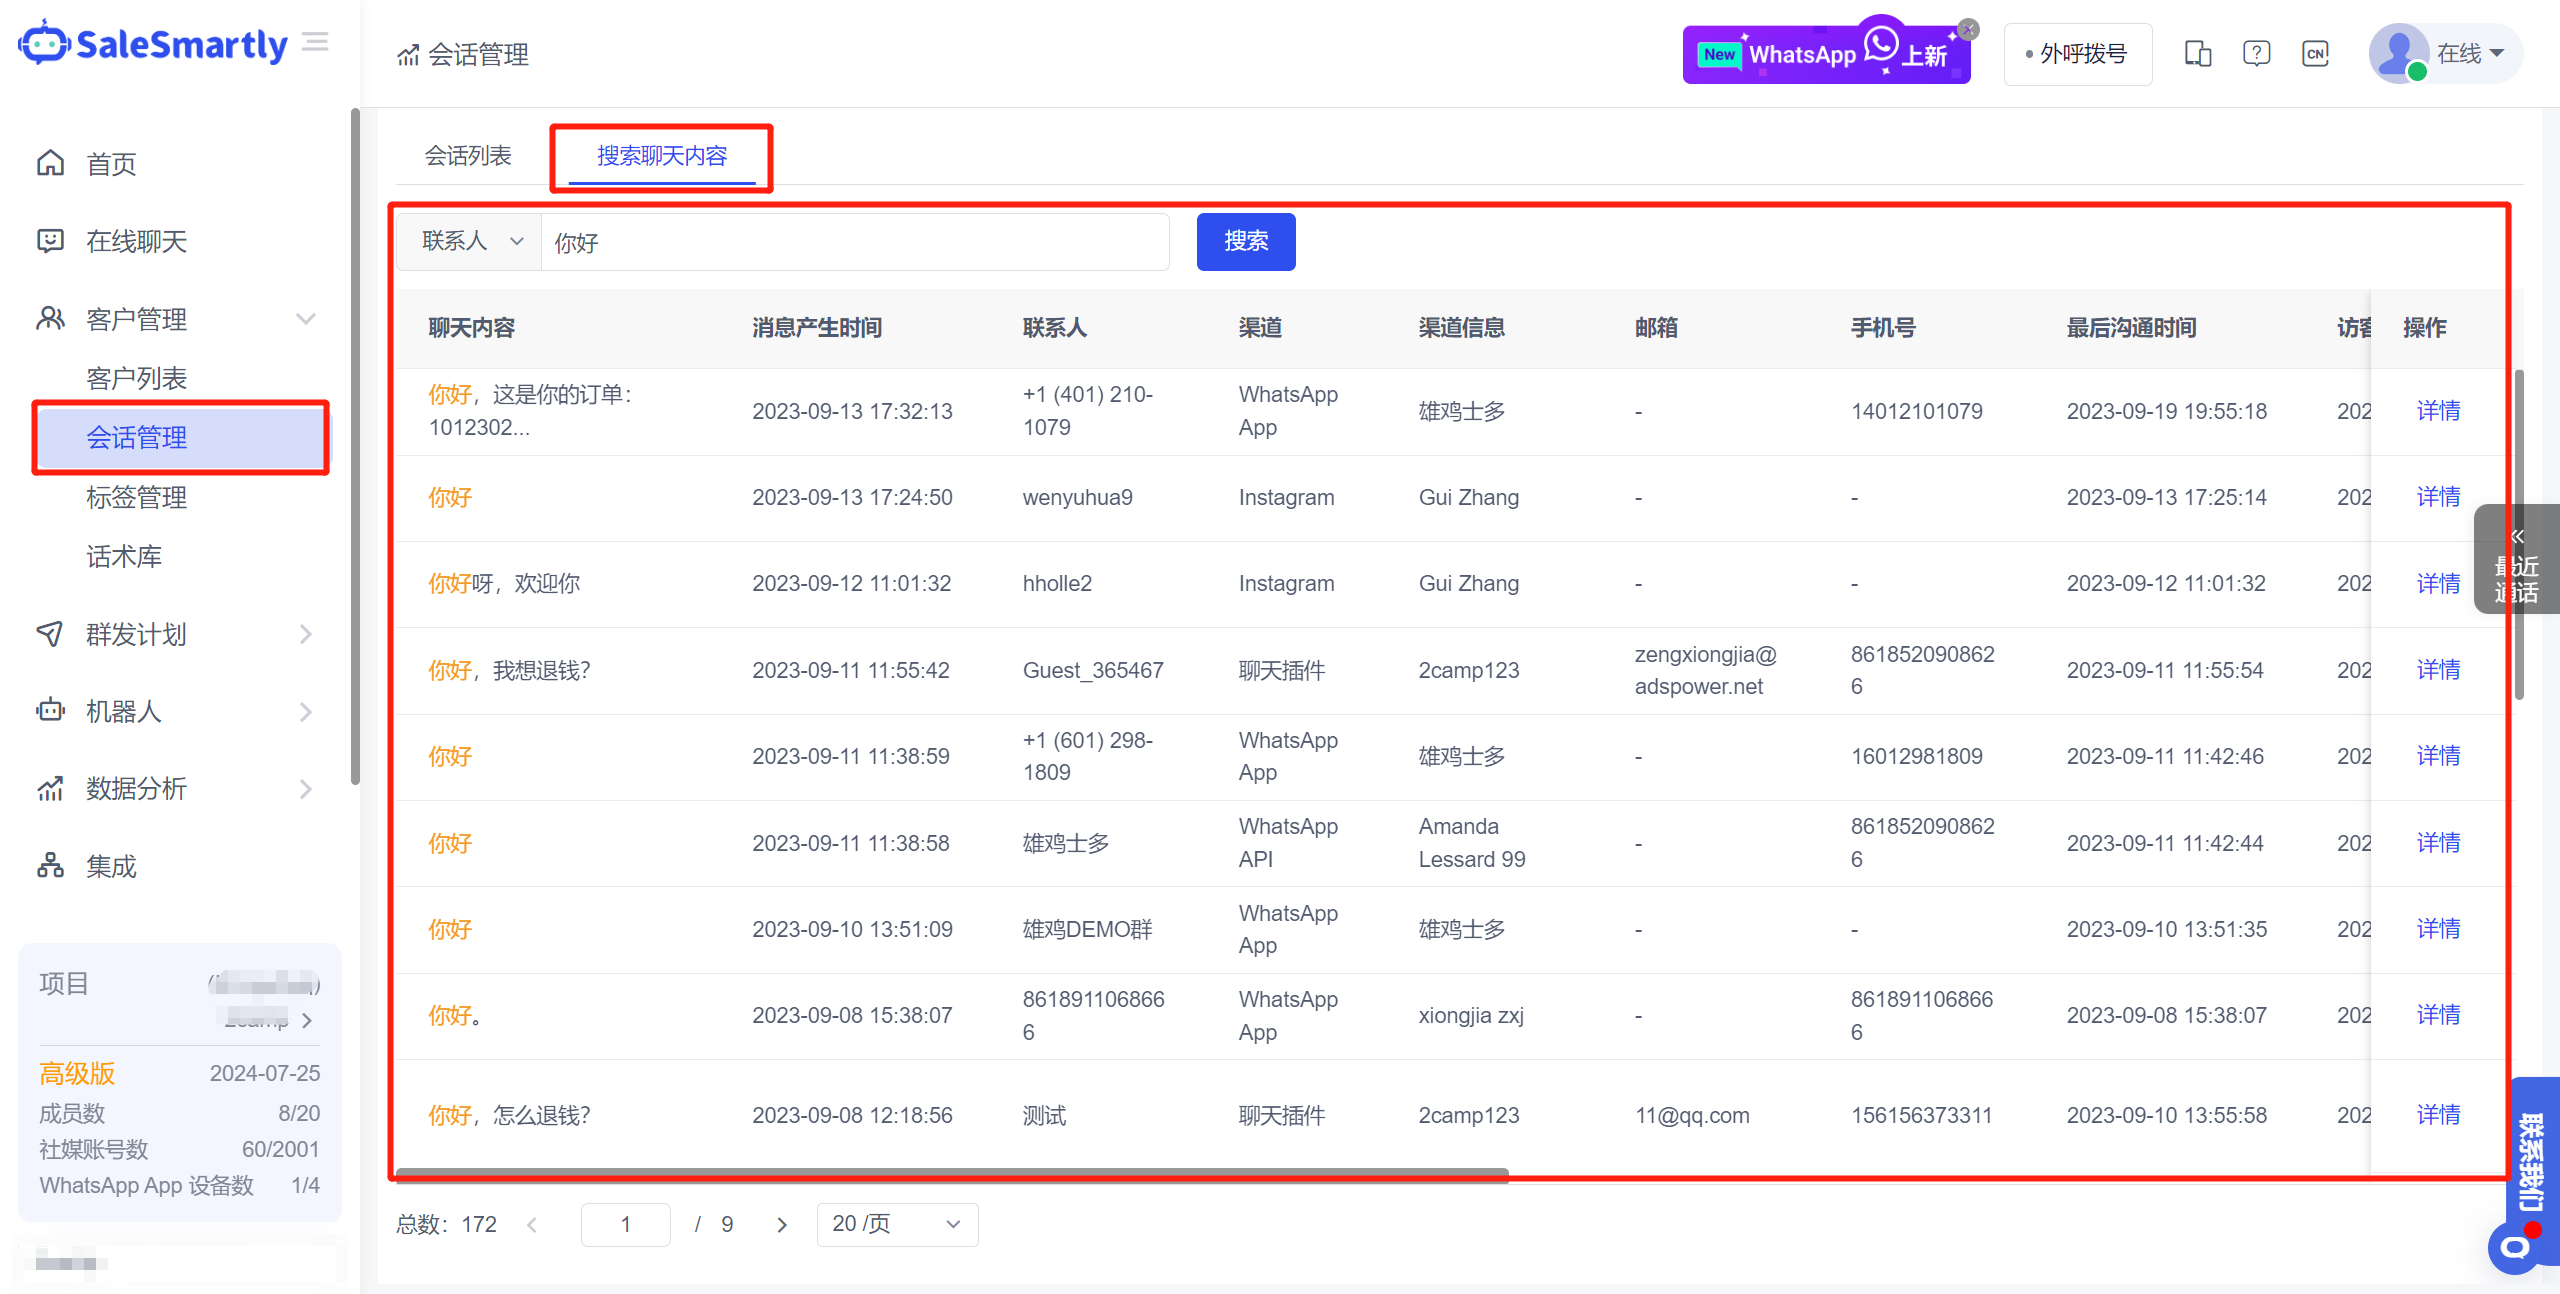This screenshot has height=1294, width=2560.
Task: Select 标签管理 in the sidebar
Action: (x=137, y=497)
